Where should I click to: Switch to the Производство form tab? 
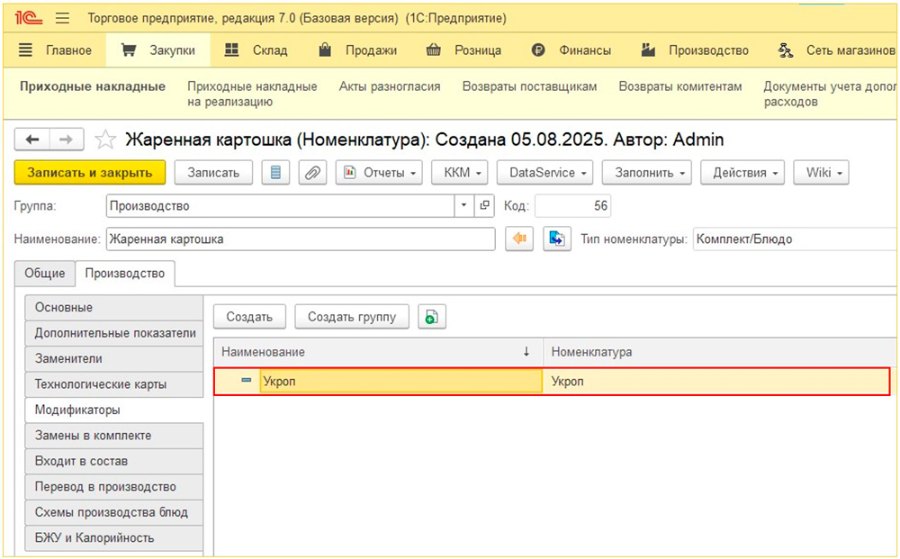point(125,273)
